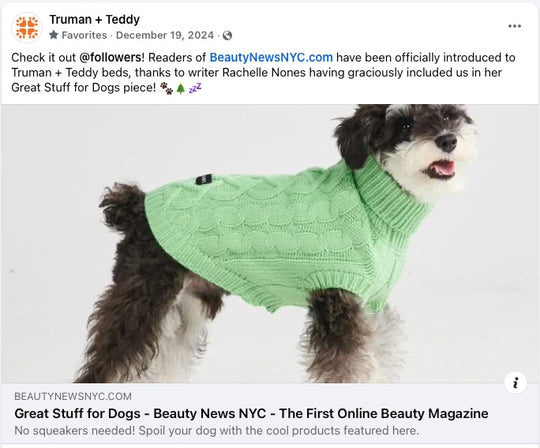Open the Great Stuff for Dogs headline
Viewport: 540px width, 448px height.
pos(251,413)
